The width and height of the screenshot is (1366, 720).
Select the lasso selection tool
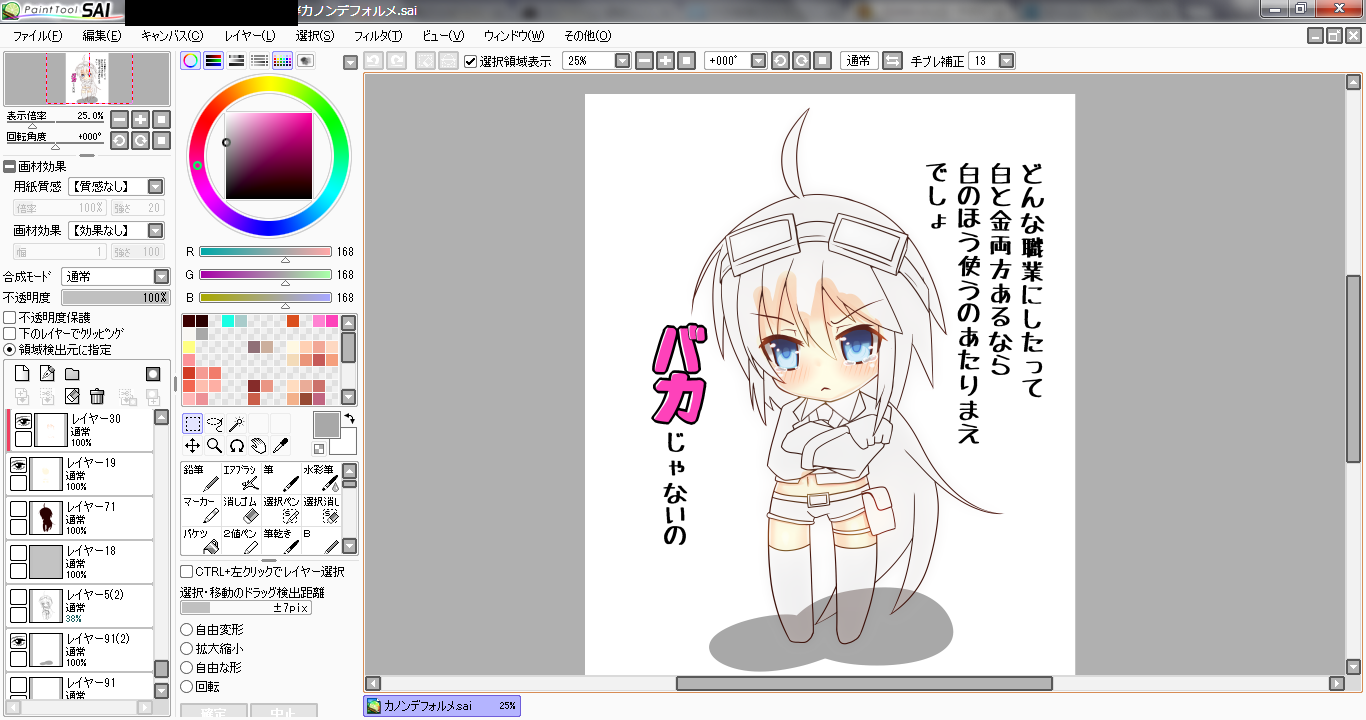(x=214, y=424)
